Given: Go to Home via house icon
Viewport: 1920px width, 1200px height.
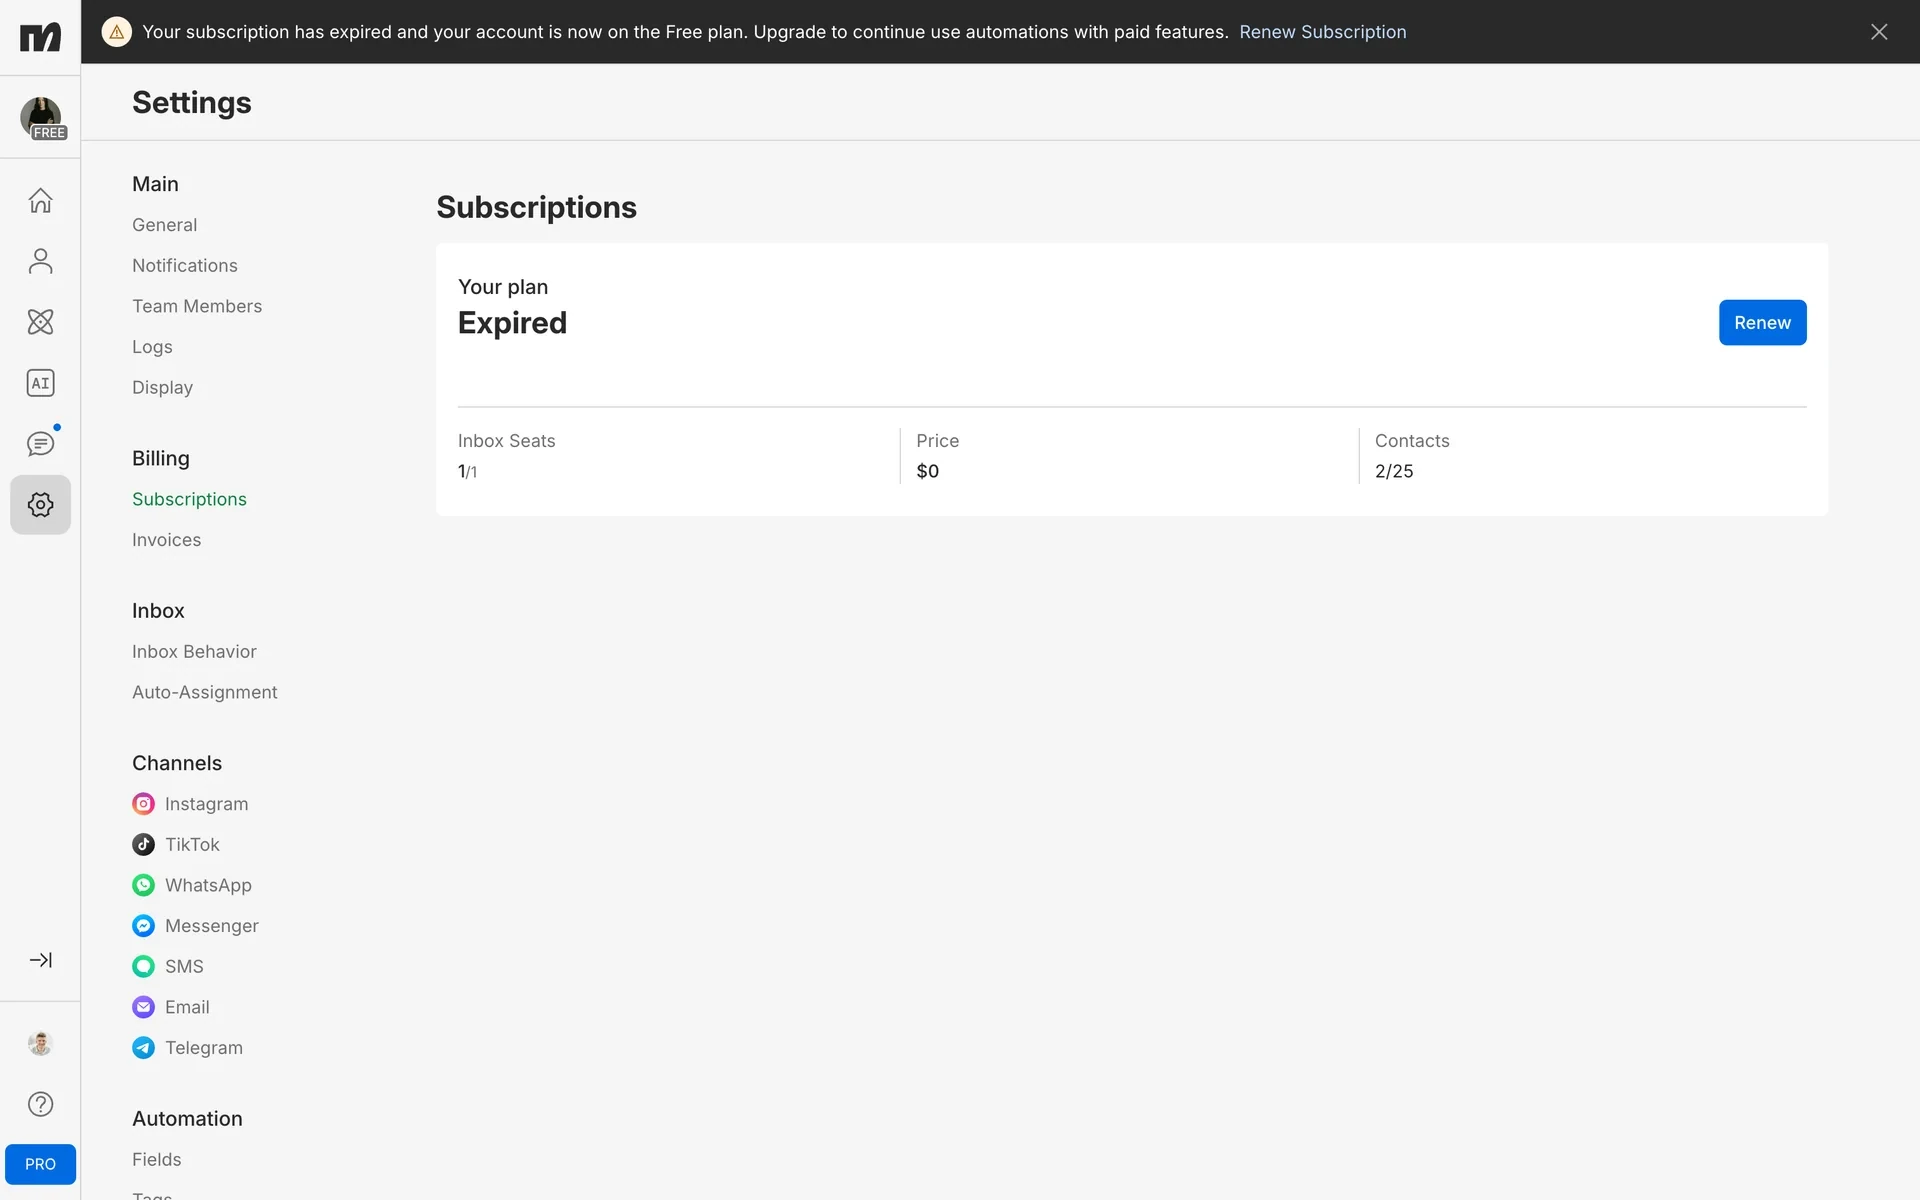Looking at the screenshot, I should tap(40, 200).
